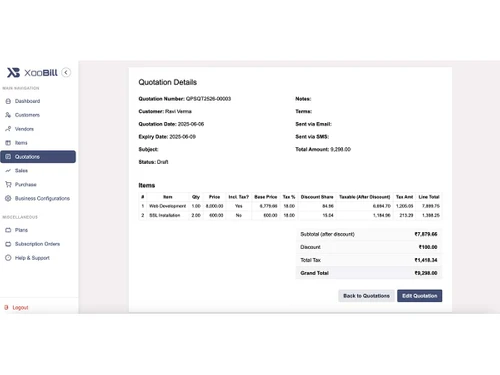Click the Sales chart icon in the sidebar

(8, 170)
